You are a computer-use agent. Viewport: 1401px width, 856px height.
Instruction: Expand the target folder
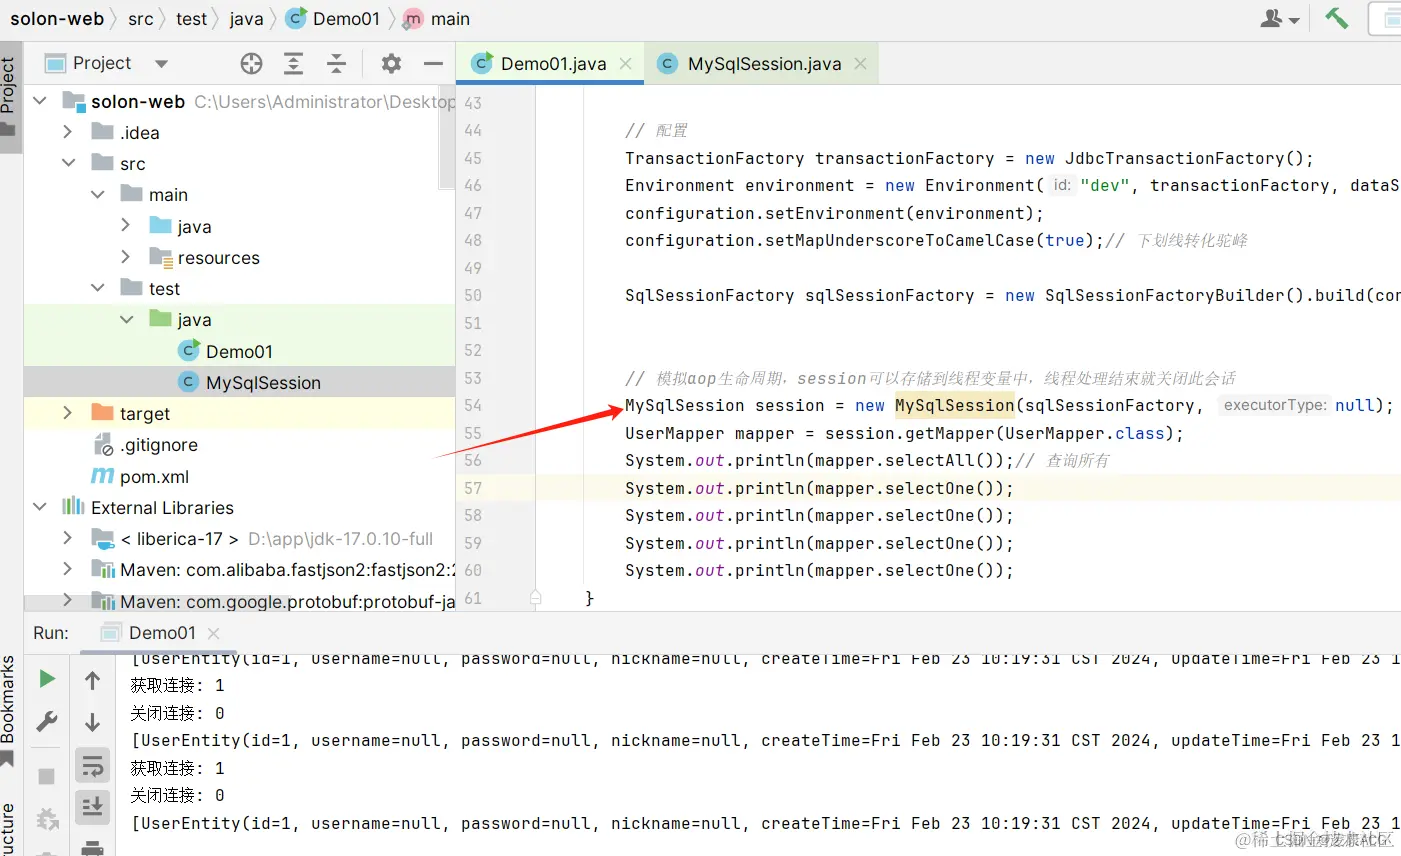click(x=67, y=413)
